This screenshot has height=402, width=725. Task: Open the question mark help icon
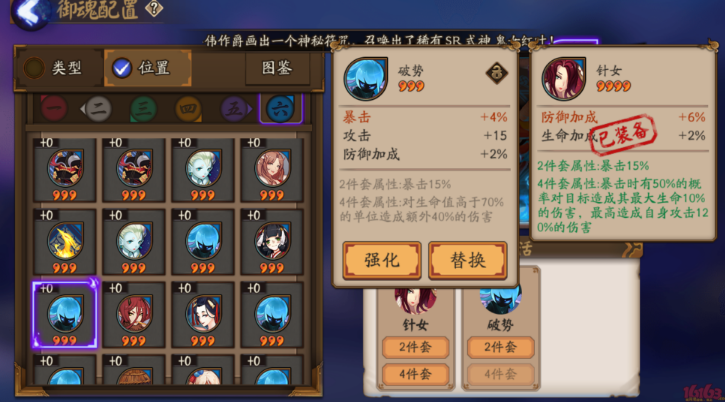[x=154, y=8]
